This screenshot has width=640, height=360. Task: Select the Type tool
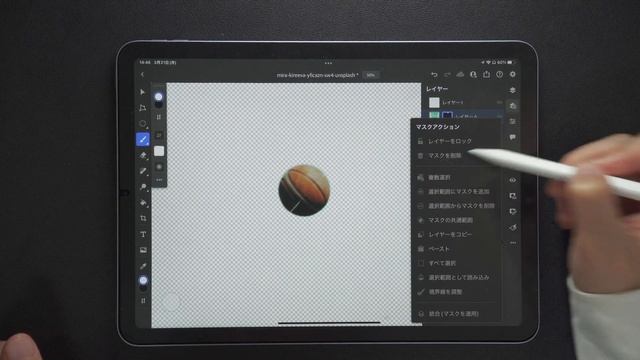pos(143,234)
